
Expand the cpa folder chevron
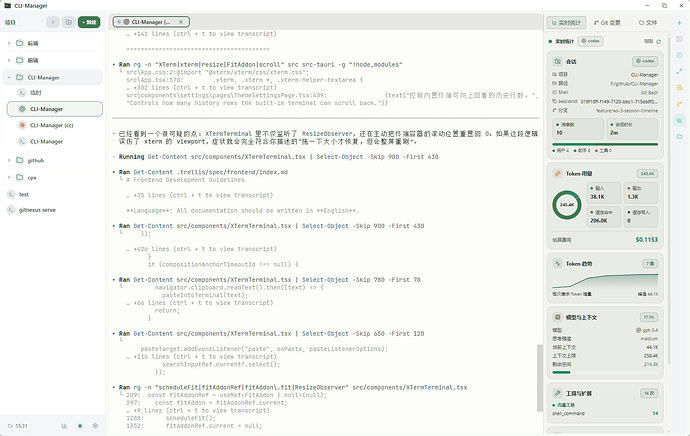pos(9,177)
